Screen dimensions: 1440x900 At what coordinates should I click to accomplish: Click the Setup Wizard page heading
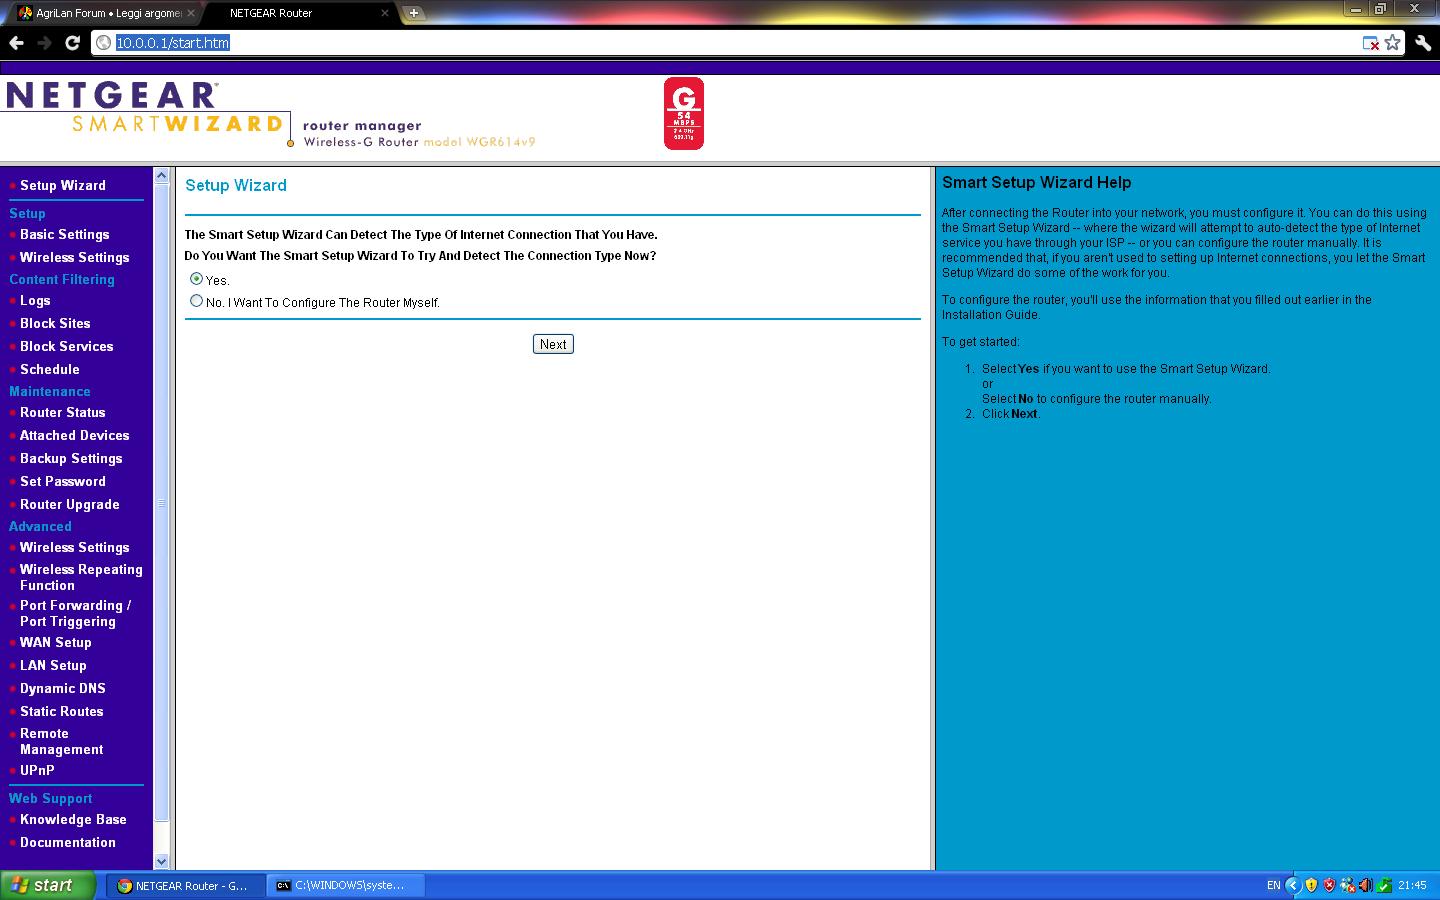[x=236, y=185]
